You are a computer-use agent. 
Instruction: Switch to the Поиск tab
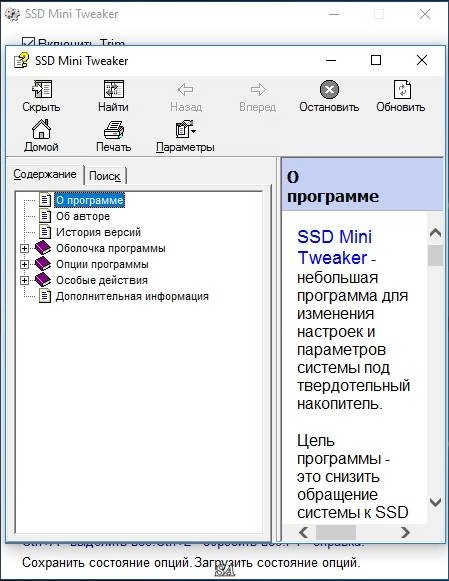point(105,176)
